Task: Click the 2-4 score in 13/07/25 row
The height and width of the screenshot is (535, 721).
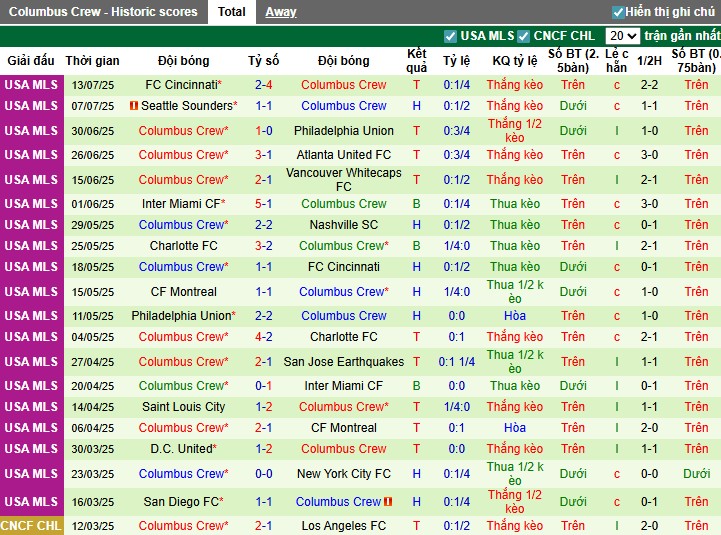Action: tap(263, 85)
